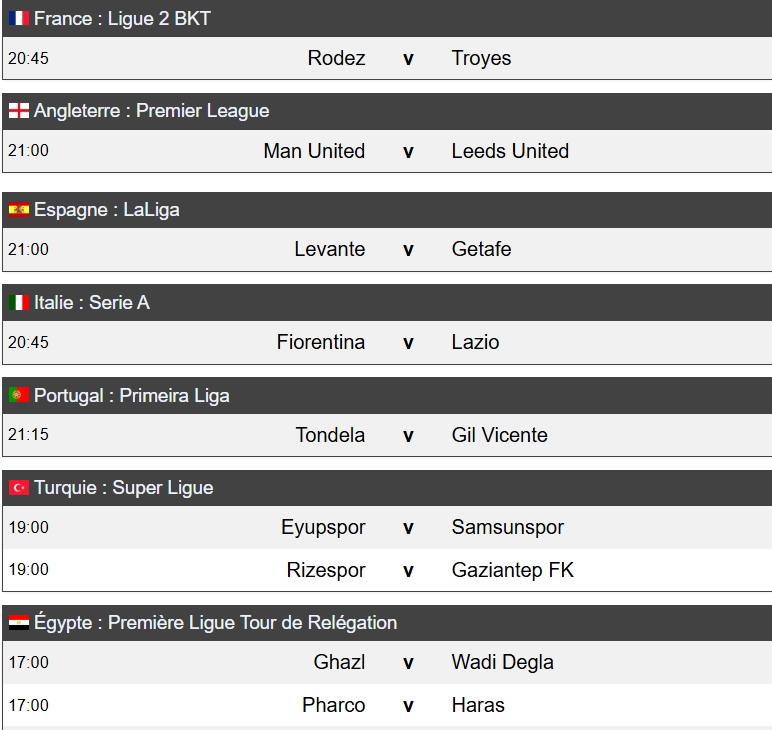
Task: Open the Italie : Serie A header
Action: point(91,302)
